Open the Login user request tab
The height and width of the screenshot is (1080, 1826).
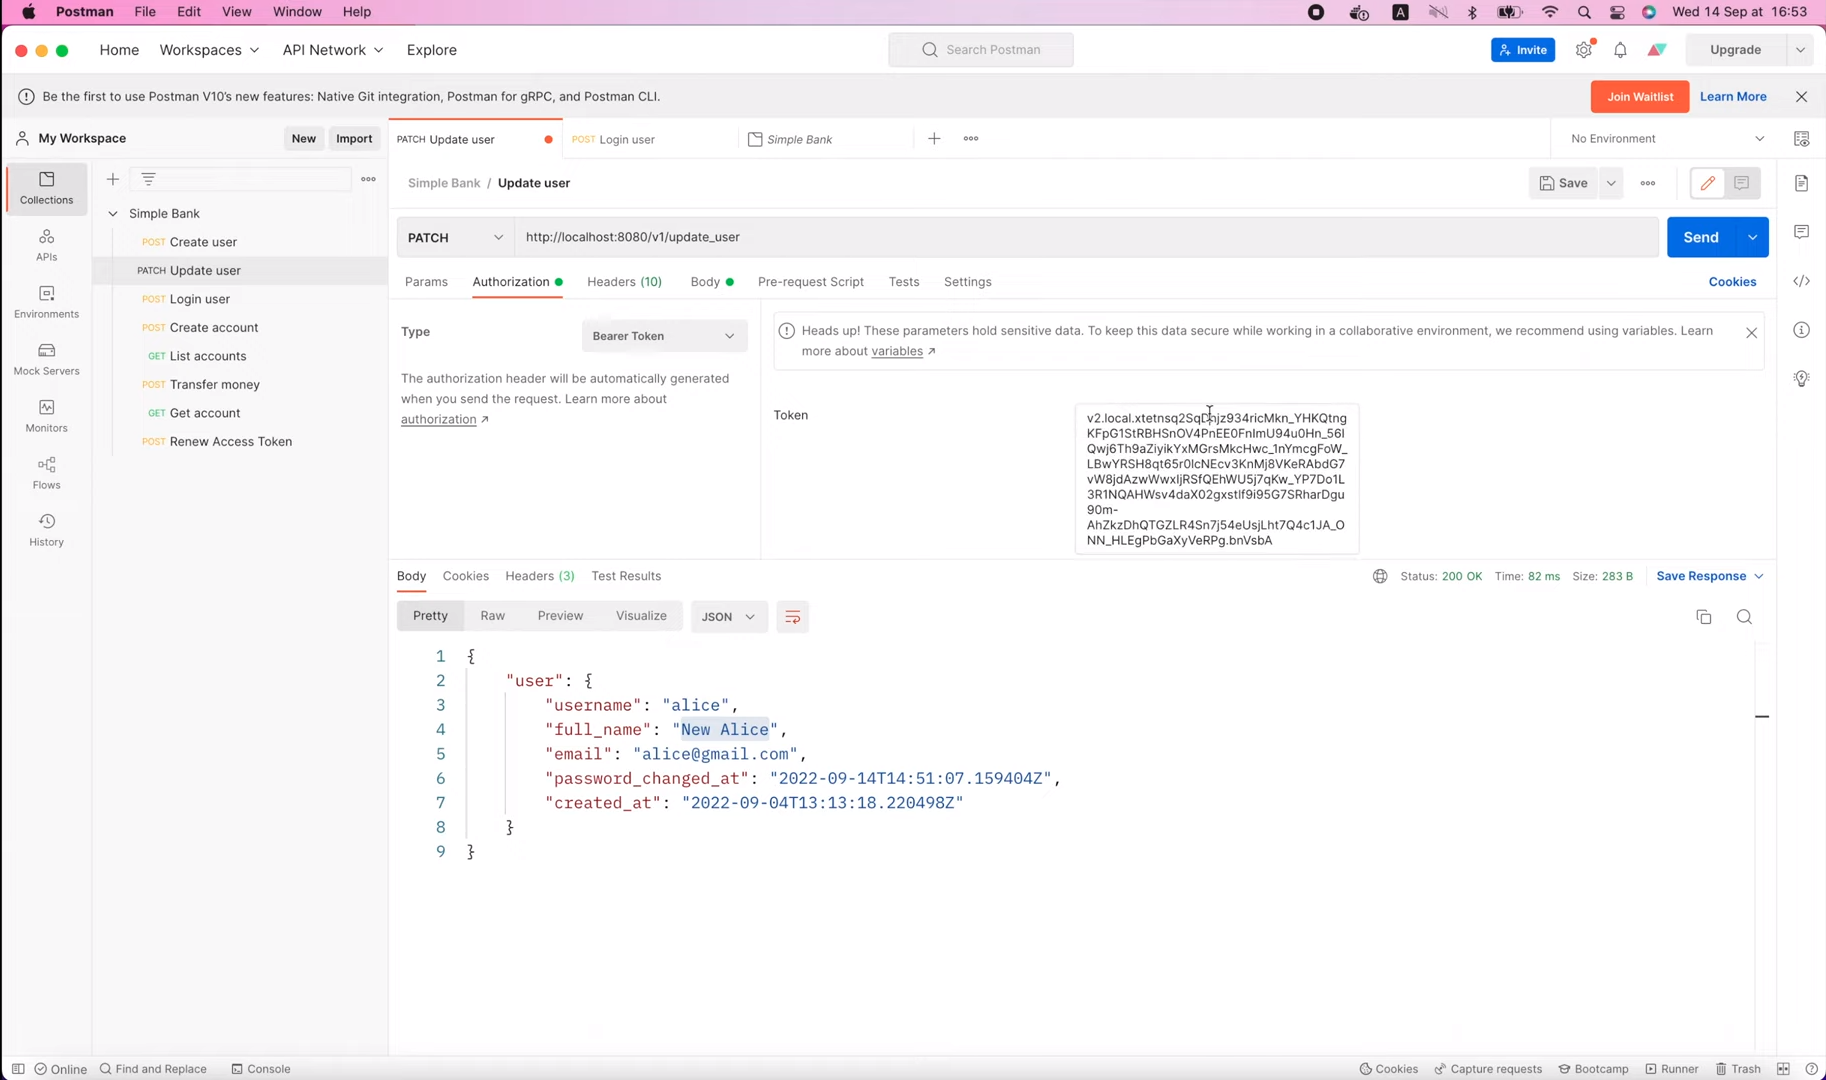(650, 139)
